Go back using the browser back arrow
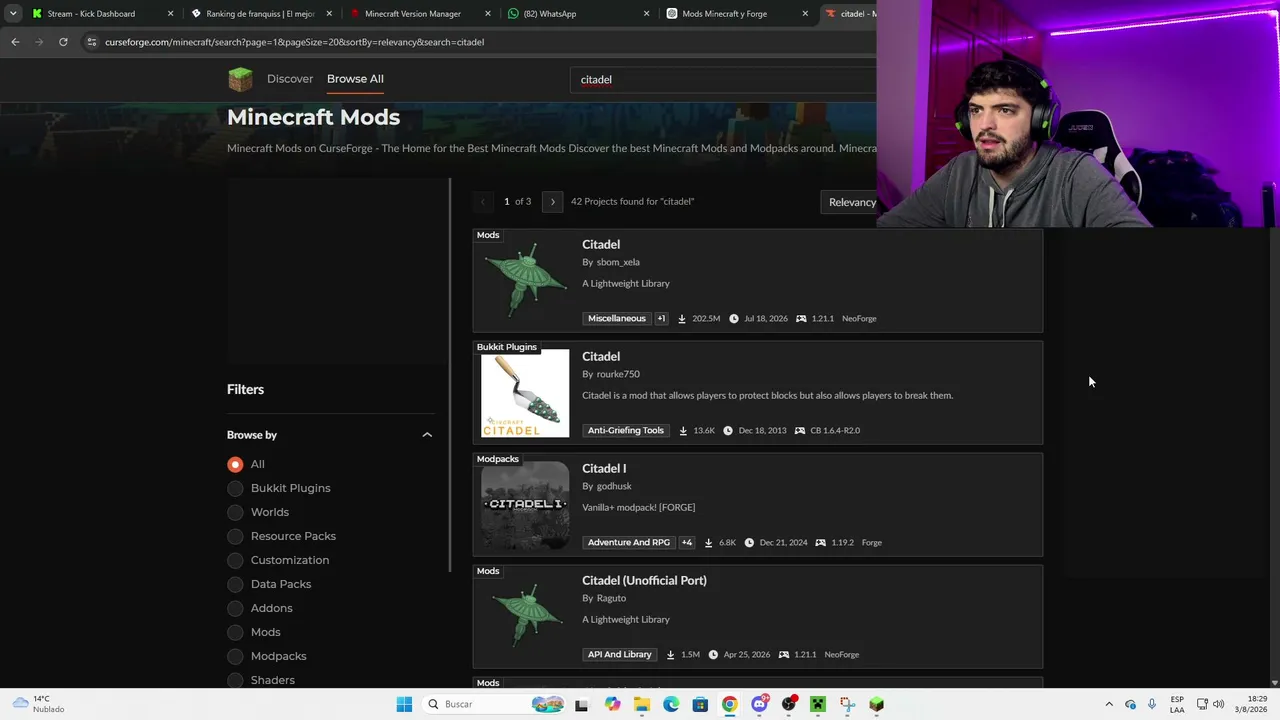 click(15, 42)
